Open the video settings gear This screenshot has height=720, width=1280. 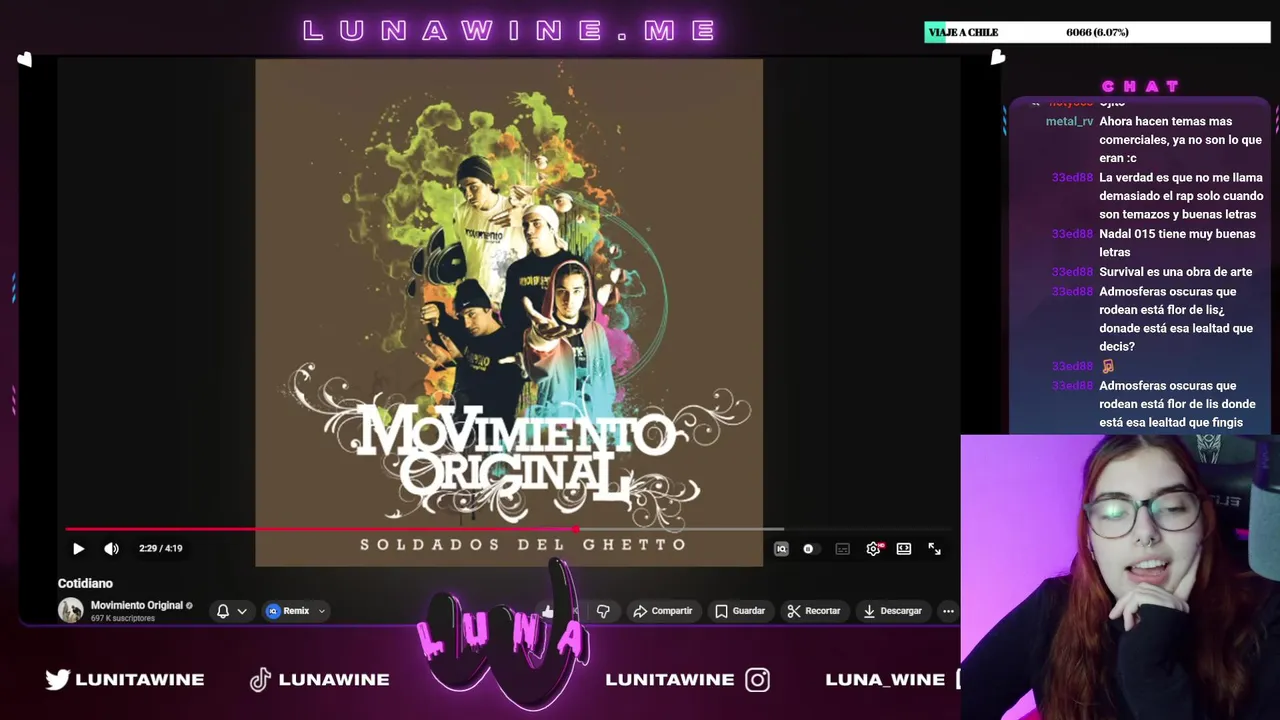[x=873, y=548]
